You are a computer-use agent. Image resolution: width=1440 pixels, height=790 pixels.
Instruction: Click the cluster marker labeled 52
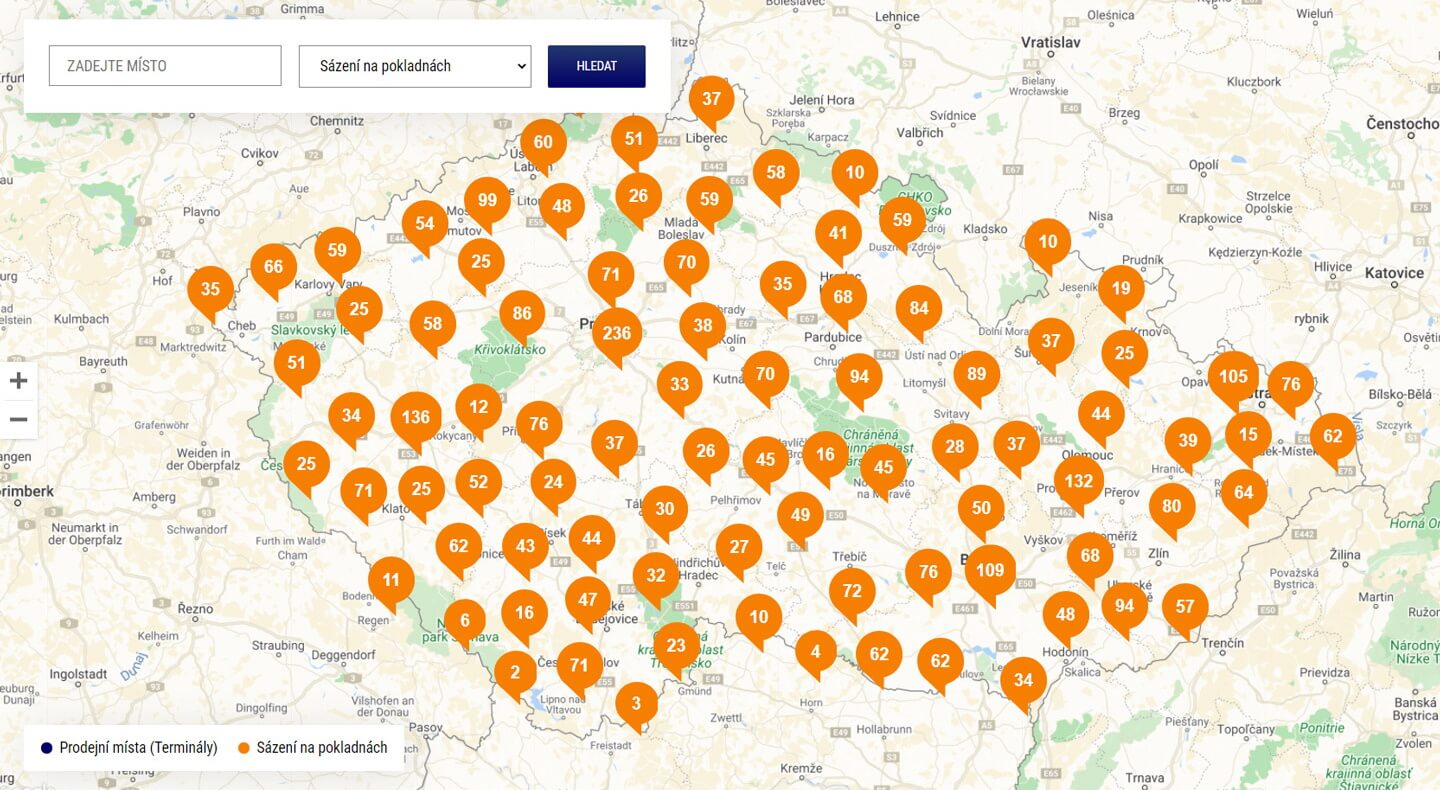point(479,482)
